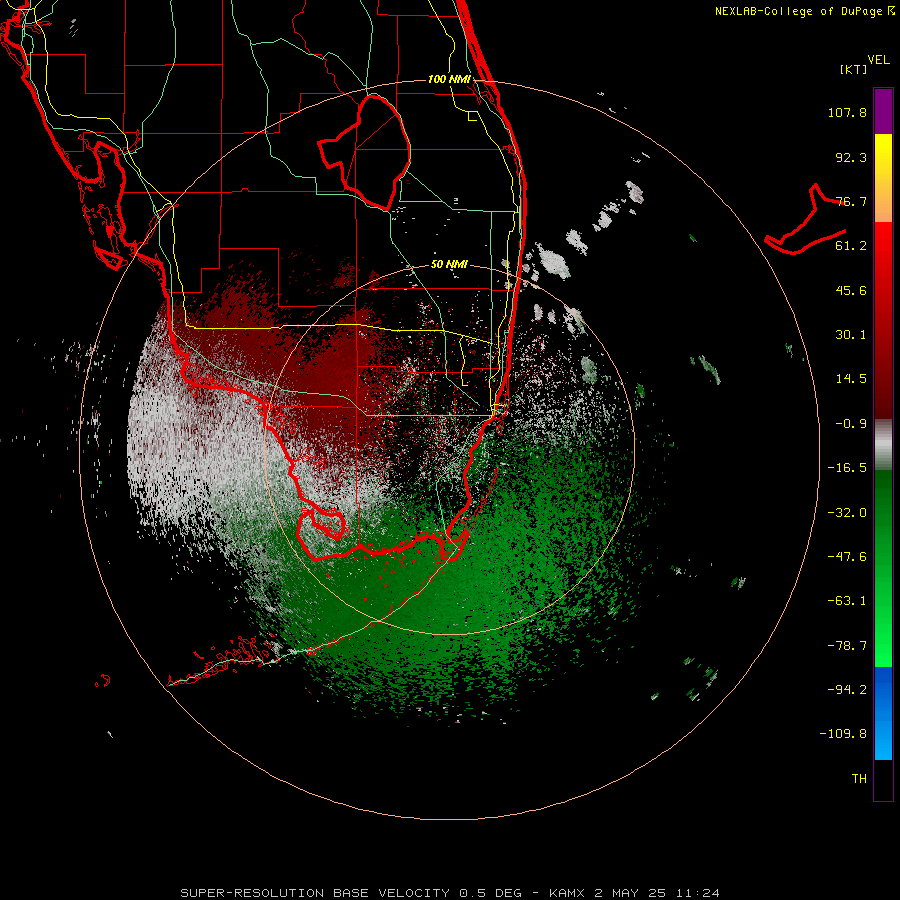Click the -94.2 legend value
Screen dimensions: 900x900
click(x=847, y=690)
